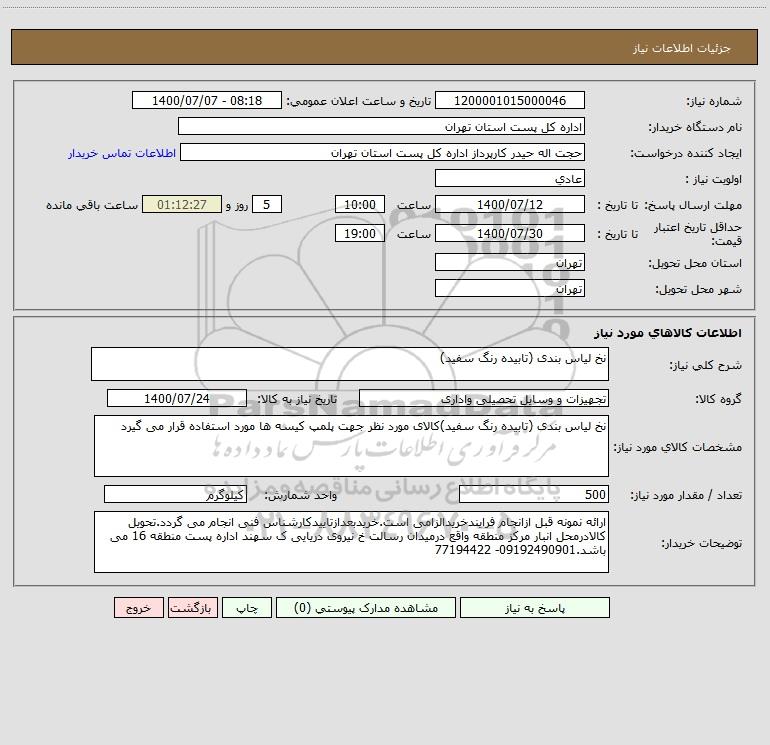770x745 pixels.
Task: Click the remaining time counter 01:12:27
Action: click(182, 204)
